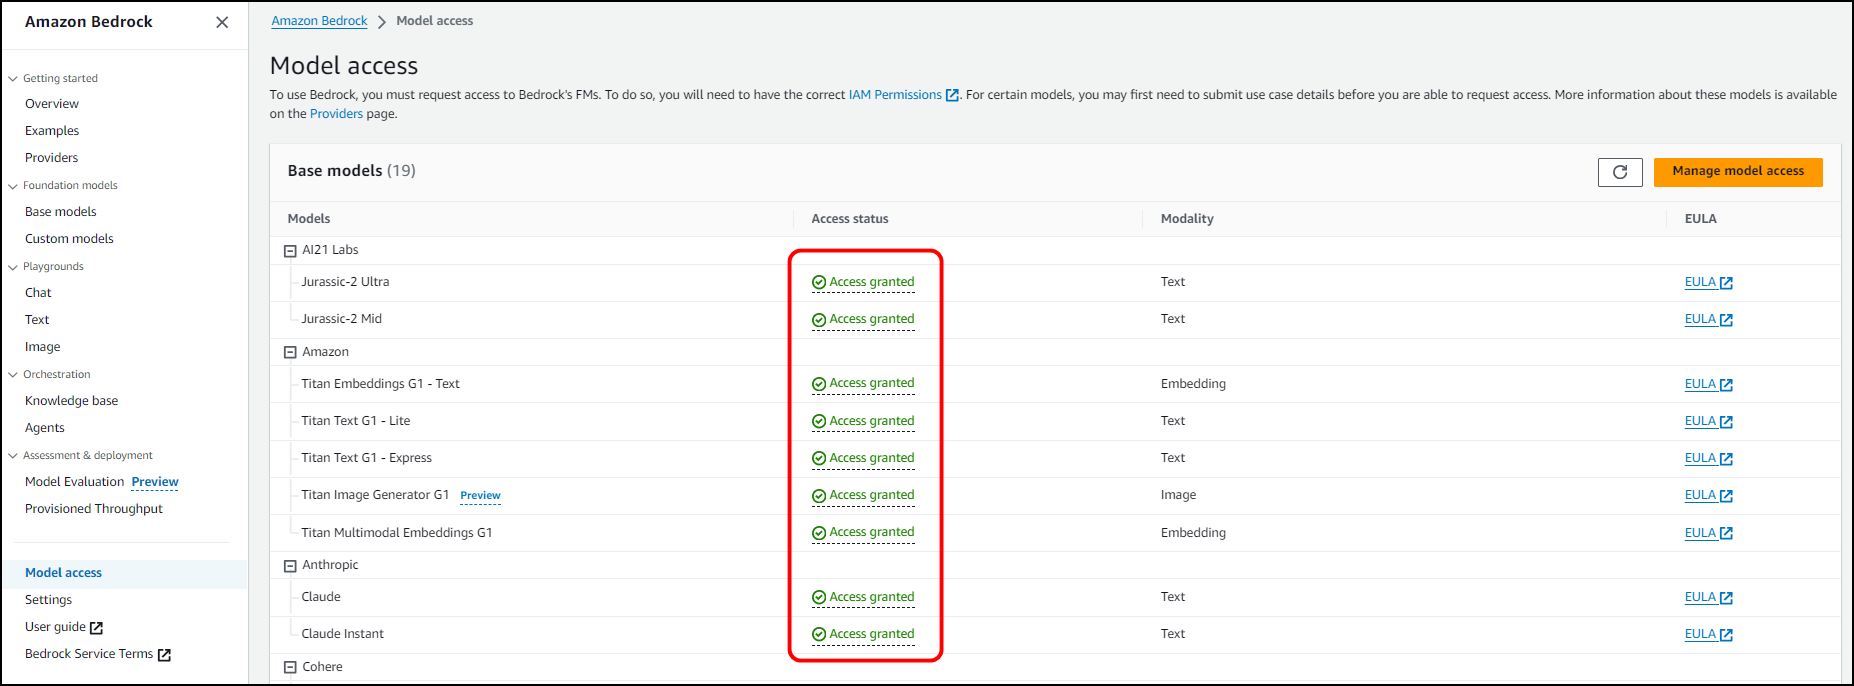The height and width of the screenshot is (686, 1854).
Task: Collapse the Foundation models section
Action: click(13, 186)
